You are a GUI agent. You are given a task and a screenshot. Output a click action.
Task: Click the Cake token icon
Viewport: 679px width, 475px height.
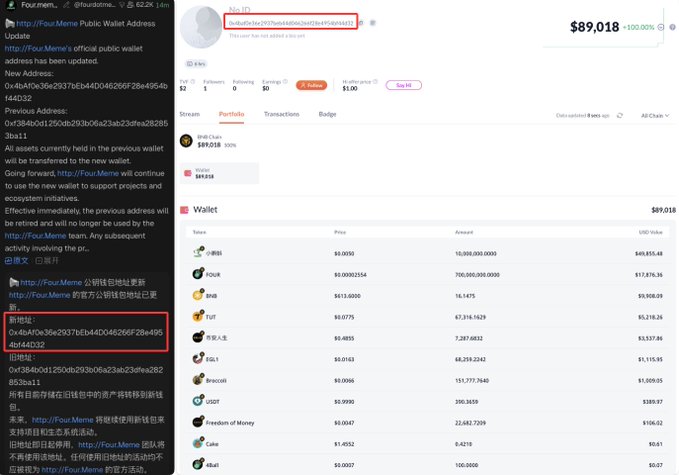pyautogui.click(x=198, y=443)
